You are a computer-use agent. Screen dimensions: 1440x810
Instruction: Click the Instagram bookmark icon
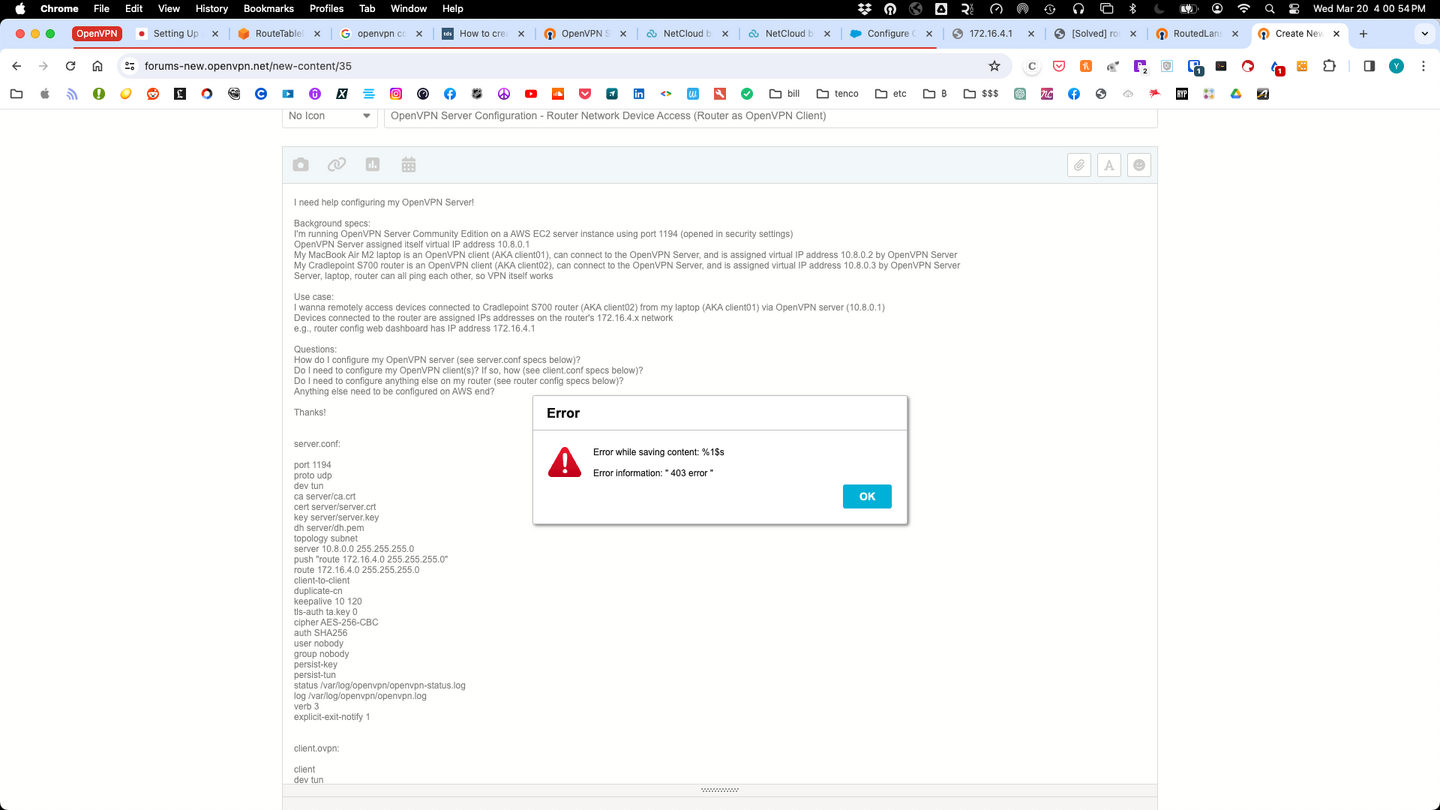click(x=396, y=94)
